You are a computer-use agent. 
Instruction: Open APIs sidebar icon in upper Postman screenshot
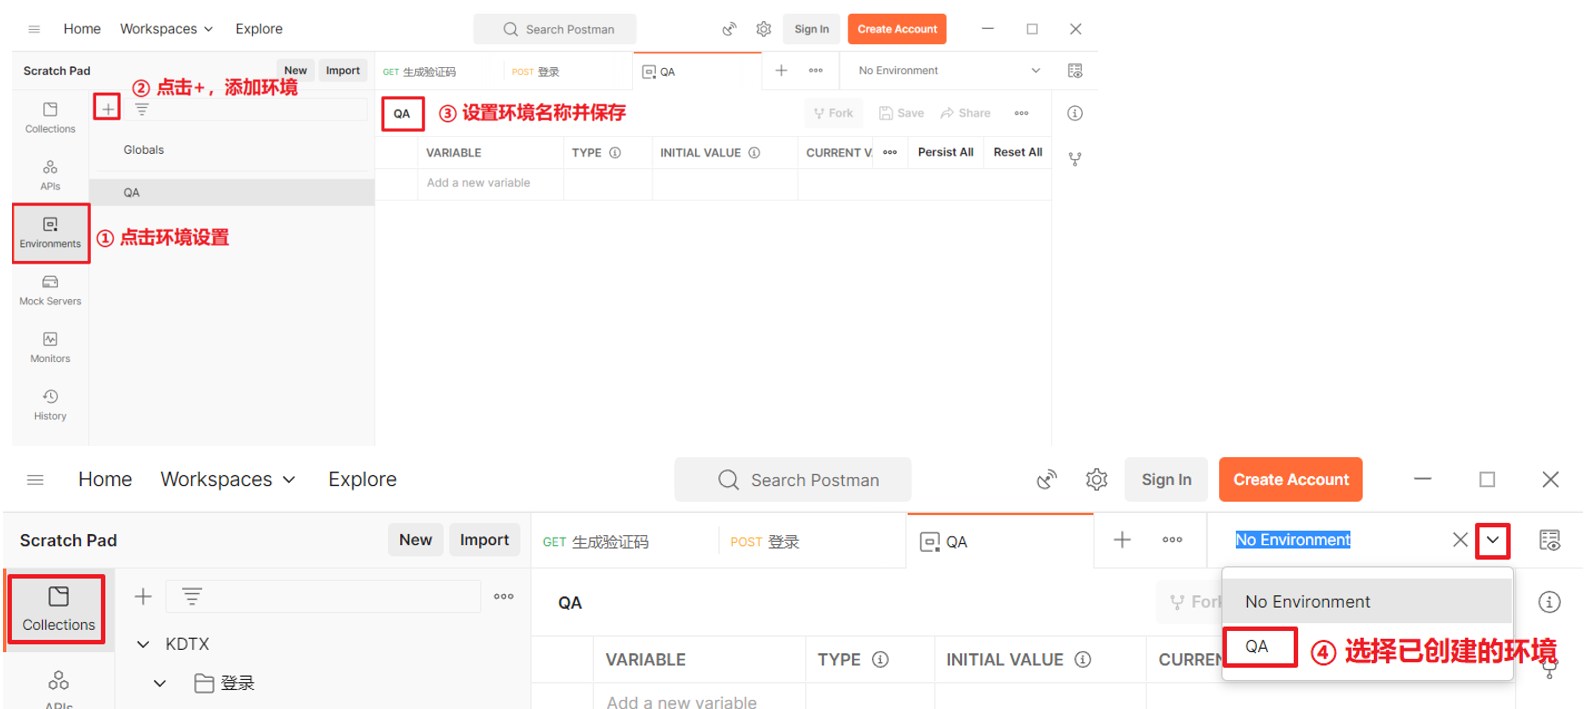tap(50, 174)
